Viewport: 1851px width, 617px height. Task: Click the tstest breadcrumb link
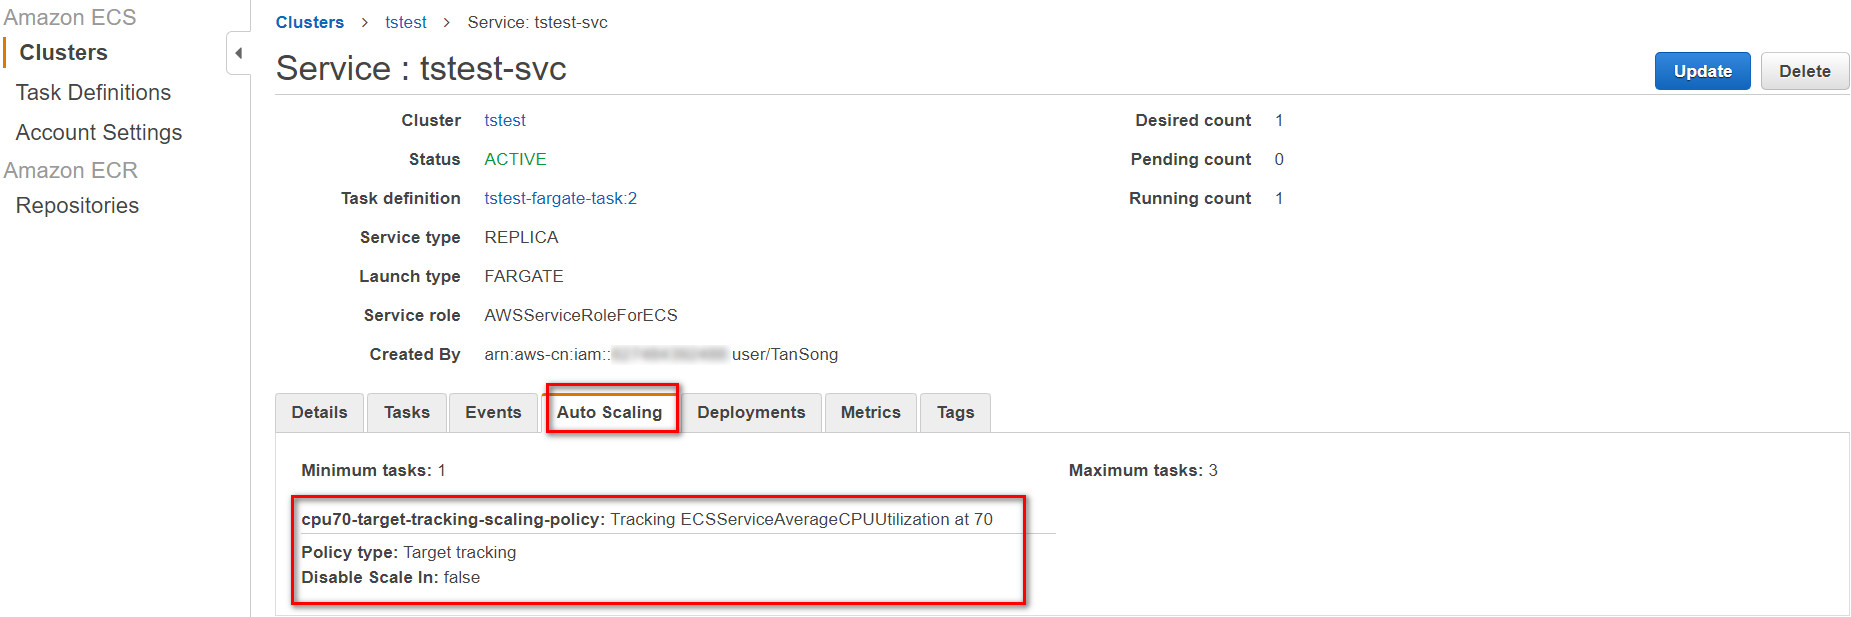pyautogui.click(x=406, y=22)
